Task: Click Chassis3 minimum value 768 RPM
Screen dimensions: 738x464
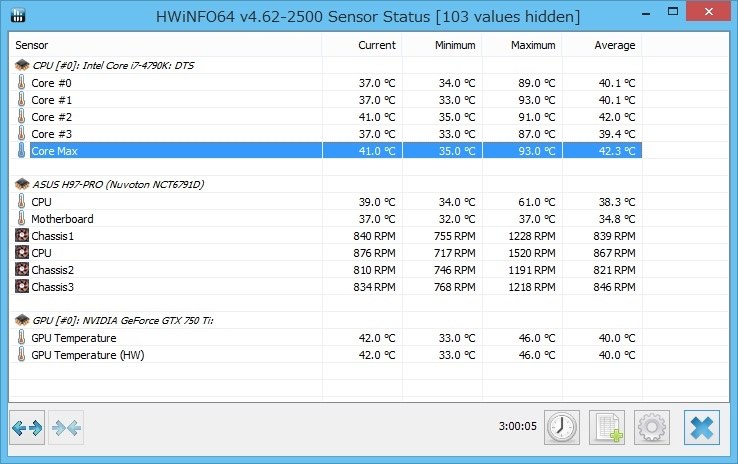Action: (454, 287)
